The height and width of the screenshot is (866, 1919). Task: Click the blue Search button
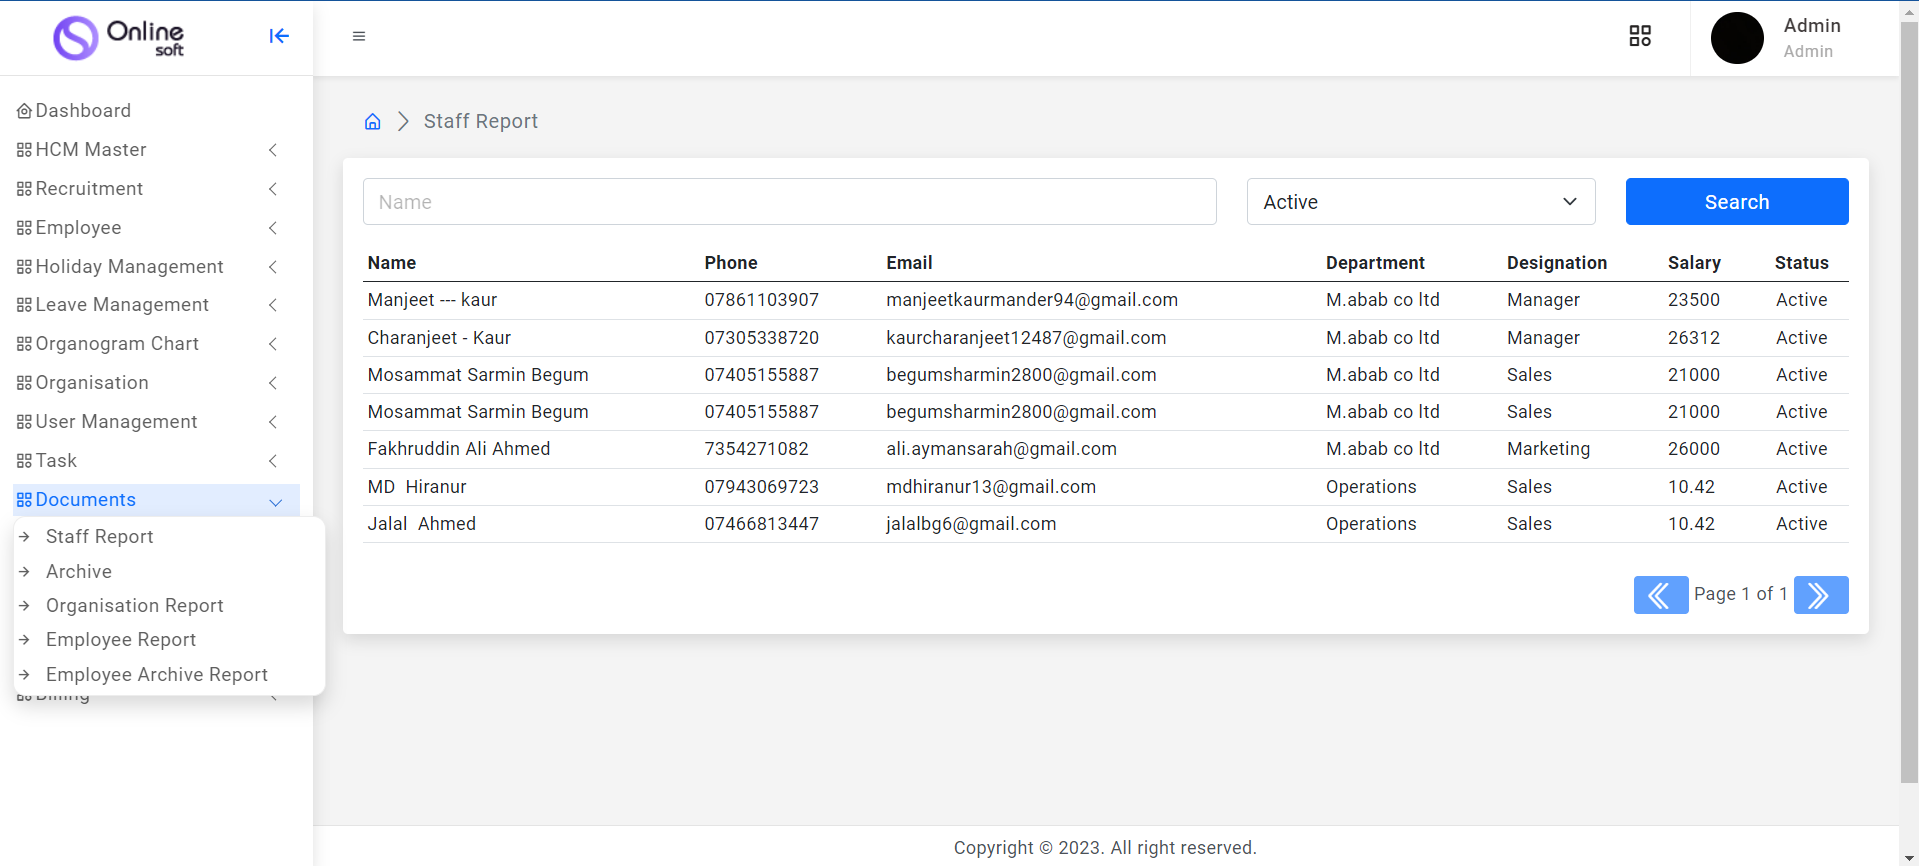click(1736, 202)
